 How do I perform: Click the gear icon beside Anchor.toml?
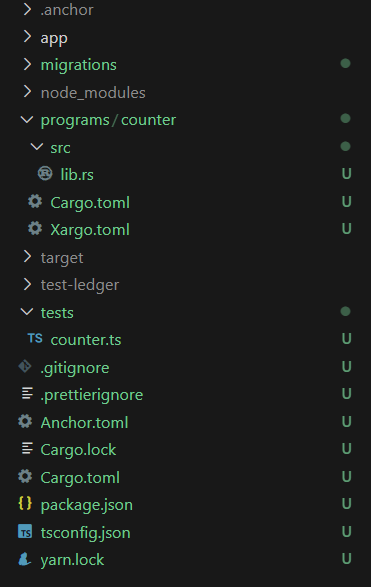(25, 421)
